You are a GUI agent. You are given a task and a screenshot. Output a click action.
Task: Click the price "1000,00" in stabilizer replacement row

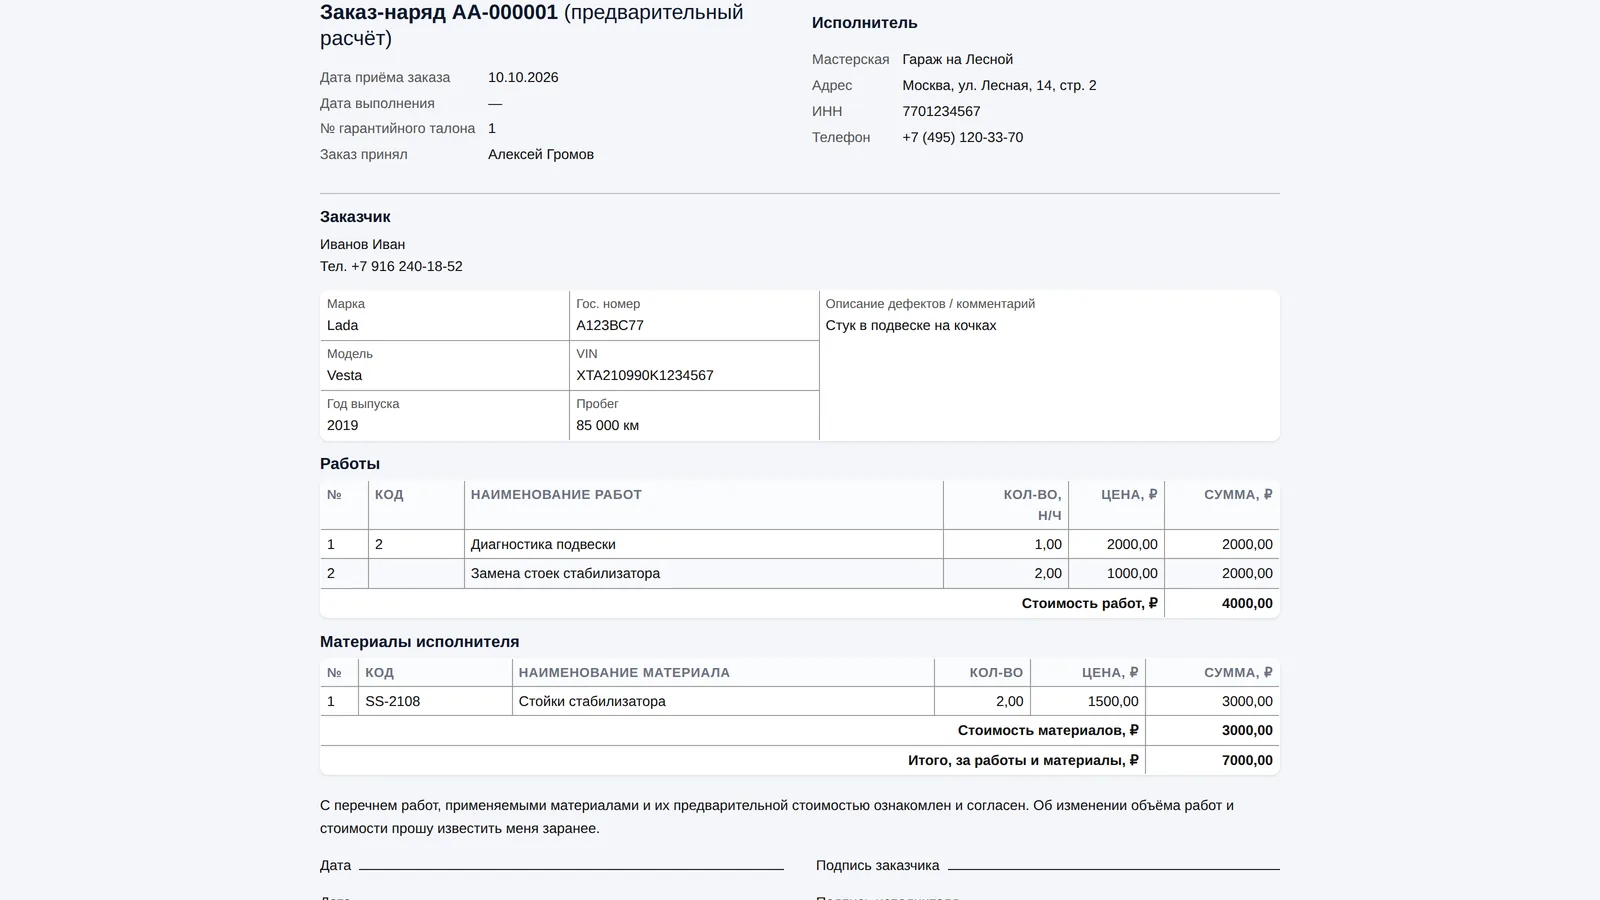pyautogui.click(x=1132, y=573)
